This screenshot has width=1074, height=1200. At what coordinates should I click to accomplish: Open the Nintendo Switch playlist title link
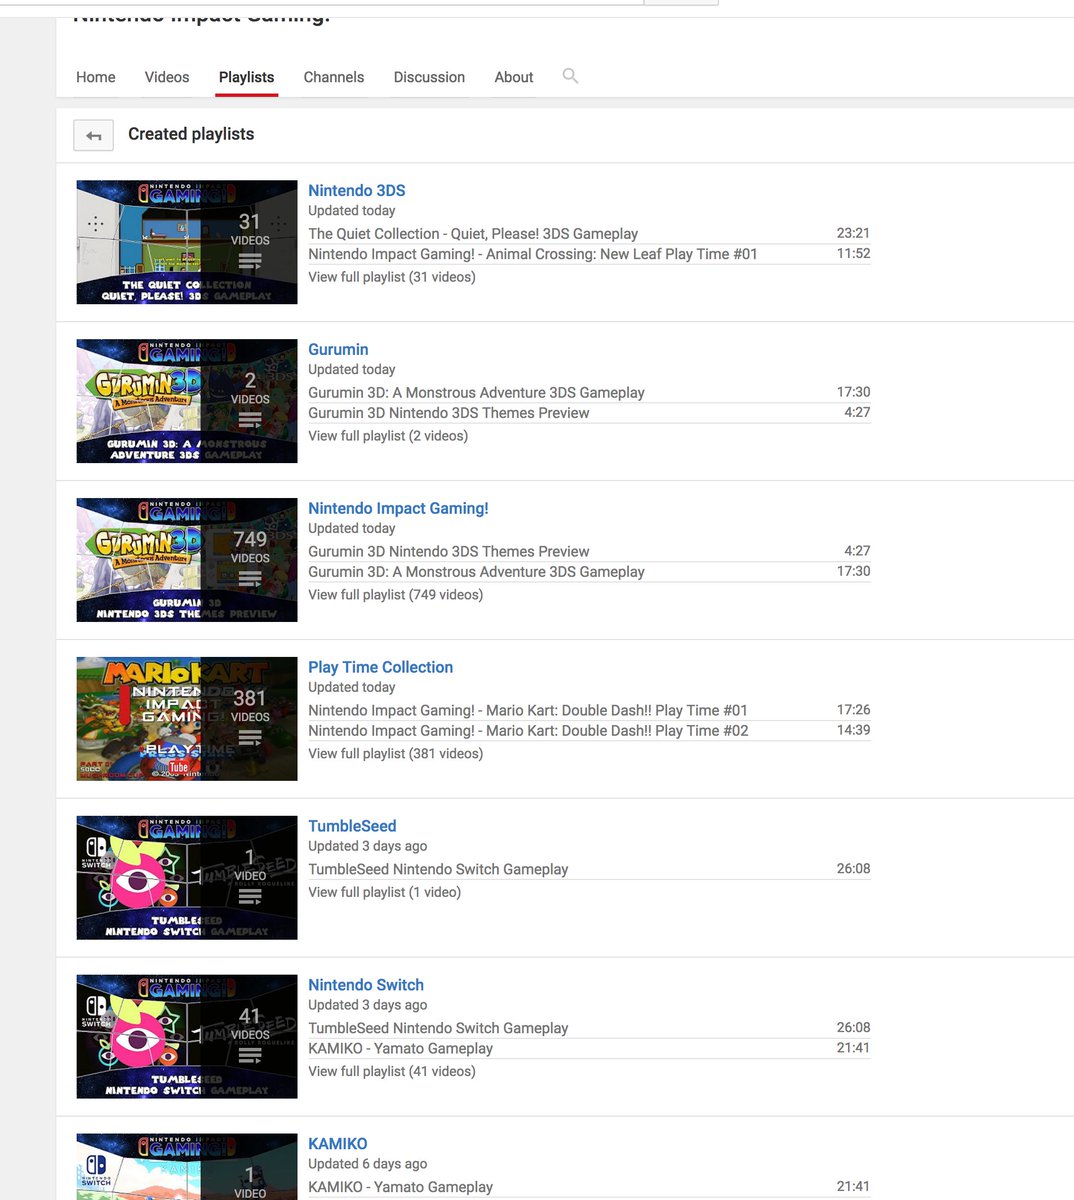[366, 985]
